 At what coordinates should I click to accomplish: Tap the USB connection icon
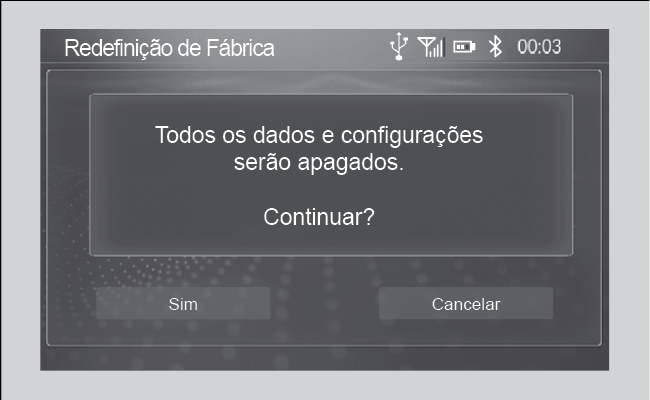coord(399,46)
